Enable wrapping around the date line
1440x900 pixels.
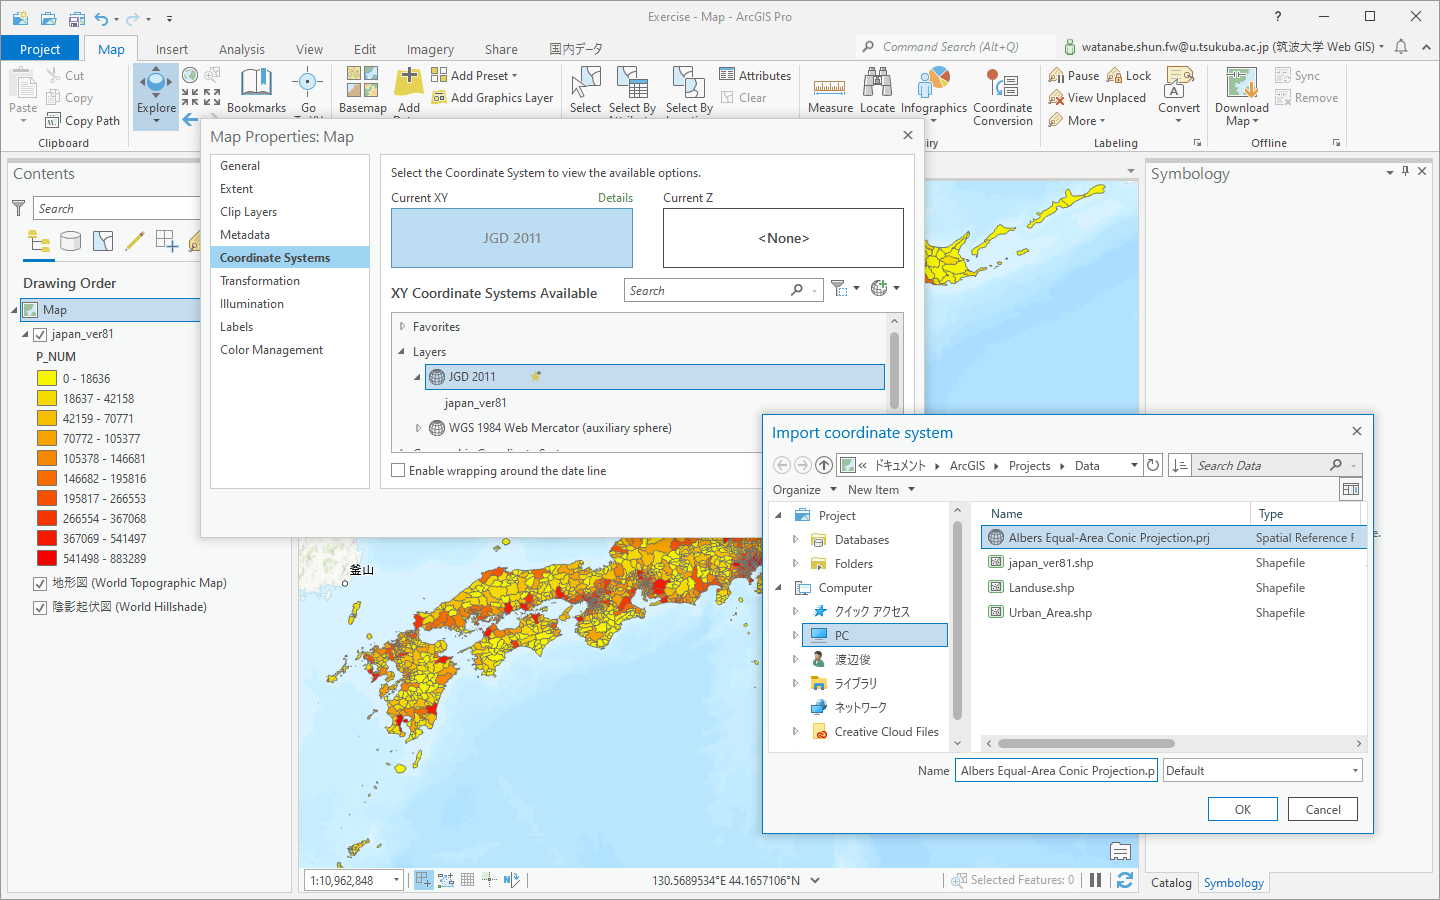(x=399, y=470)
